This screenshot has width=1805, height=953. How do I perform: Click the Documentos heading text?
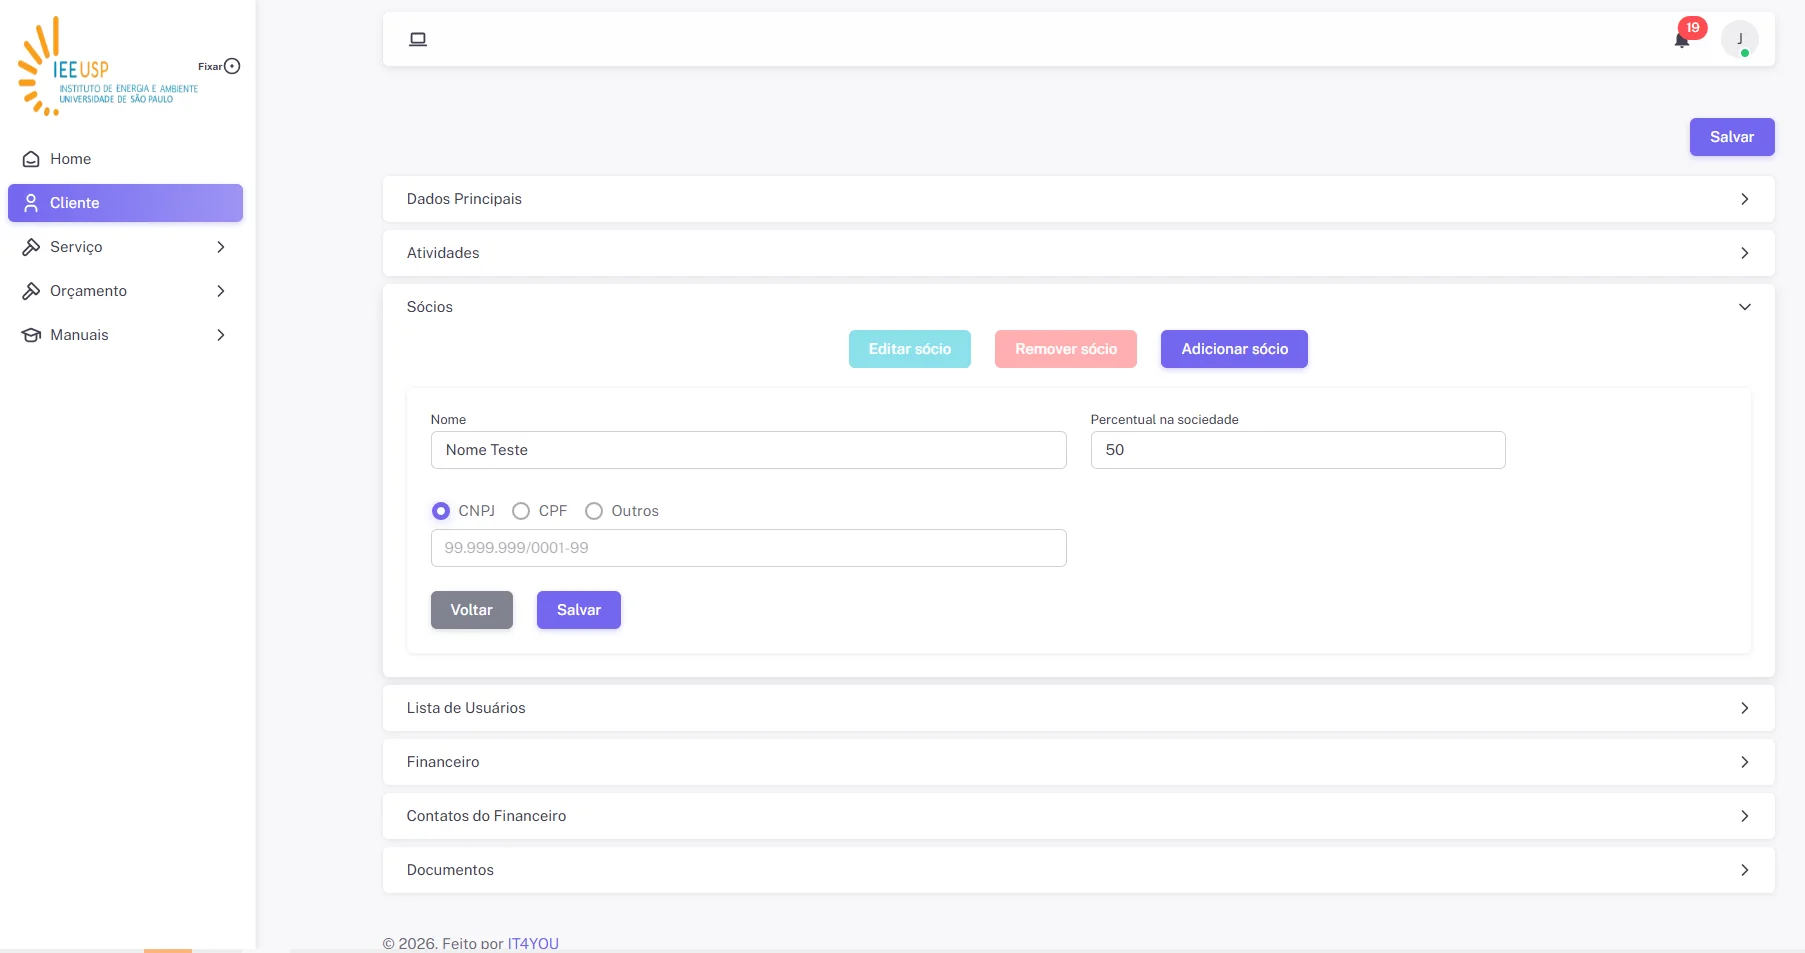(450, 870)
